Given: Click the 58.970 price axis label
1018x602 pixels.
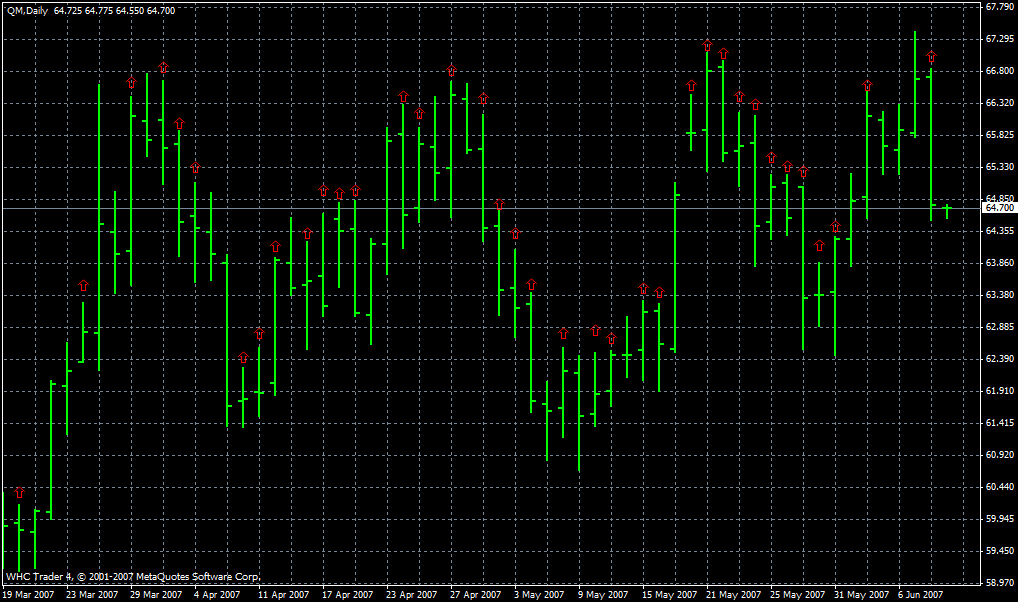Looking at the screenshot, I should tap(1000, 583).
